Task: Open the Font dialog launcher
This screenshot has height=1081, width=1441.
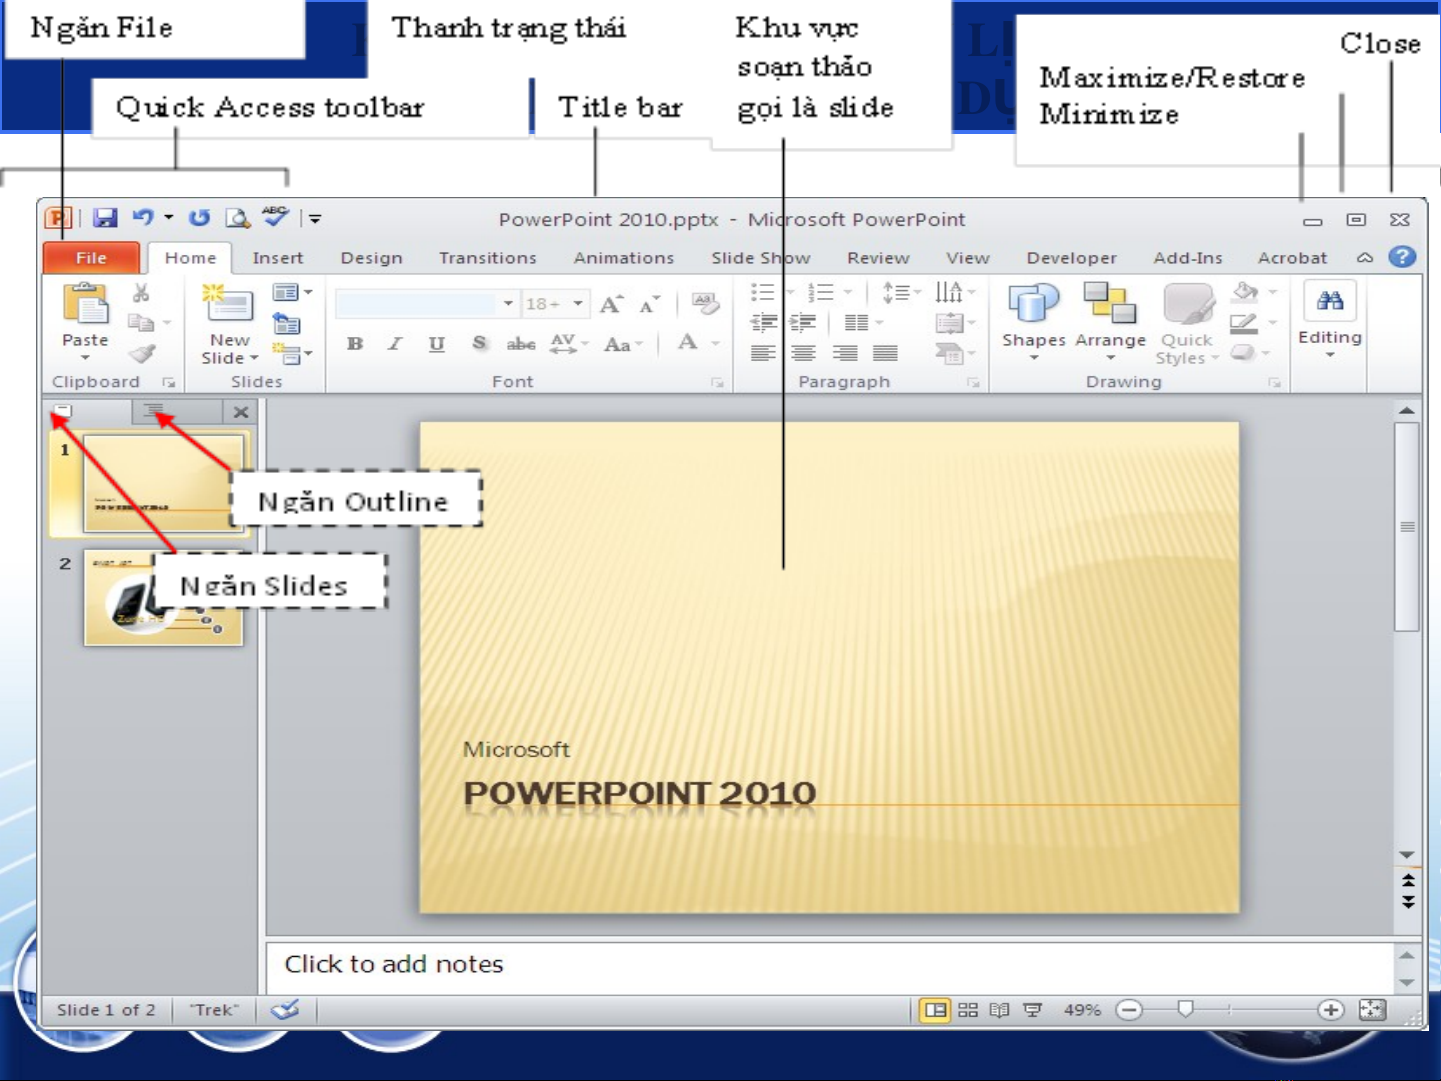Action: point(717,383)
